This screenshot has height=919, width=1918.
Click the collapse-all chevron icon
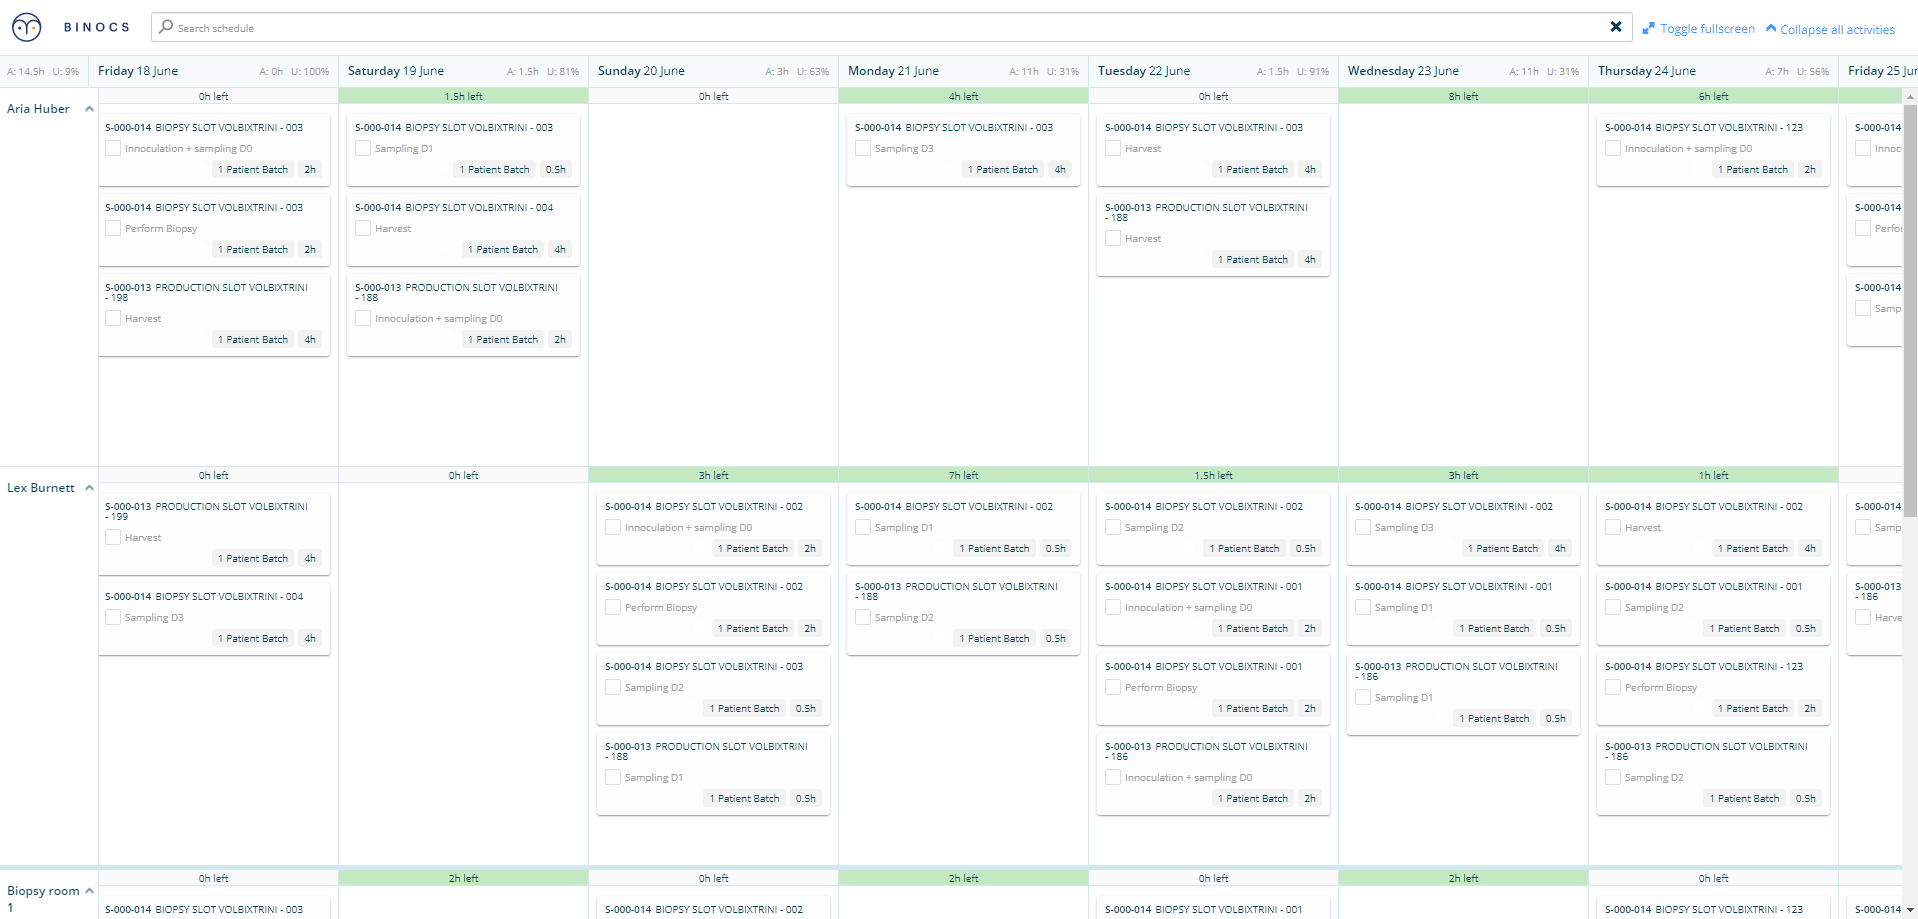[1771, 28]
